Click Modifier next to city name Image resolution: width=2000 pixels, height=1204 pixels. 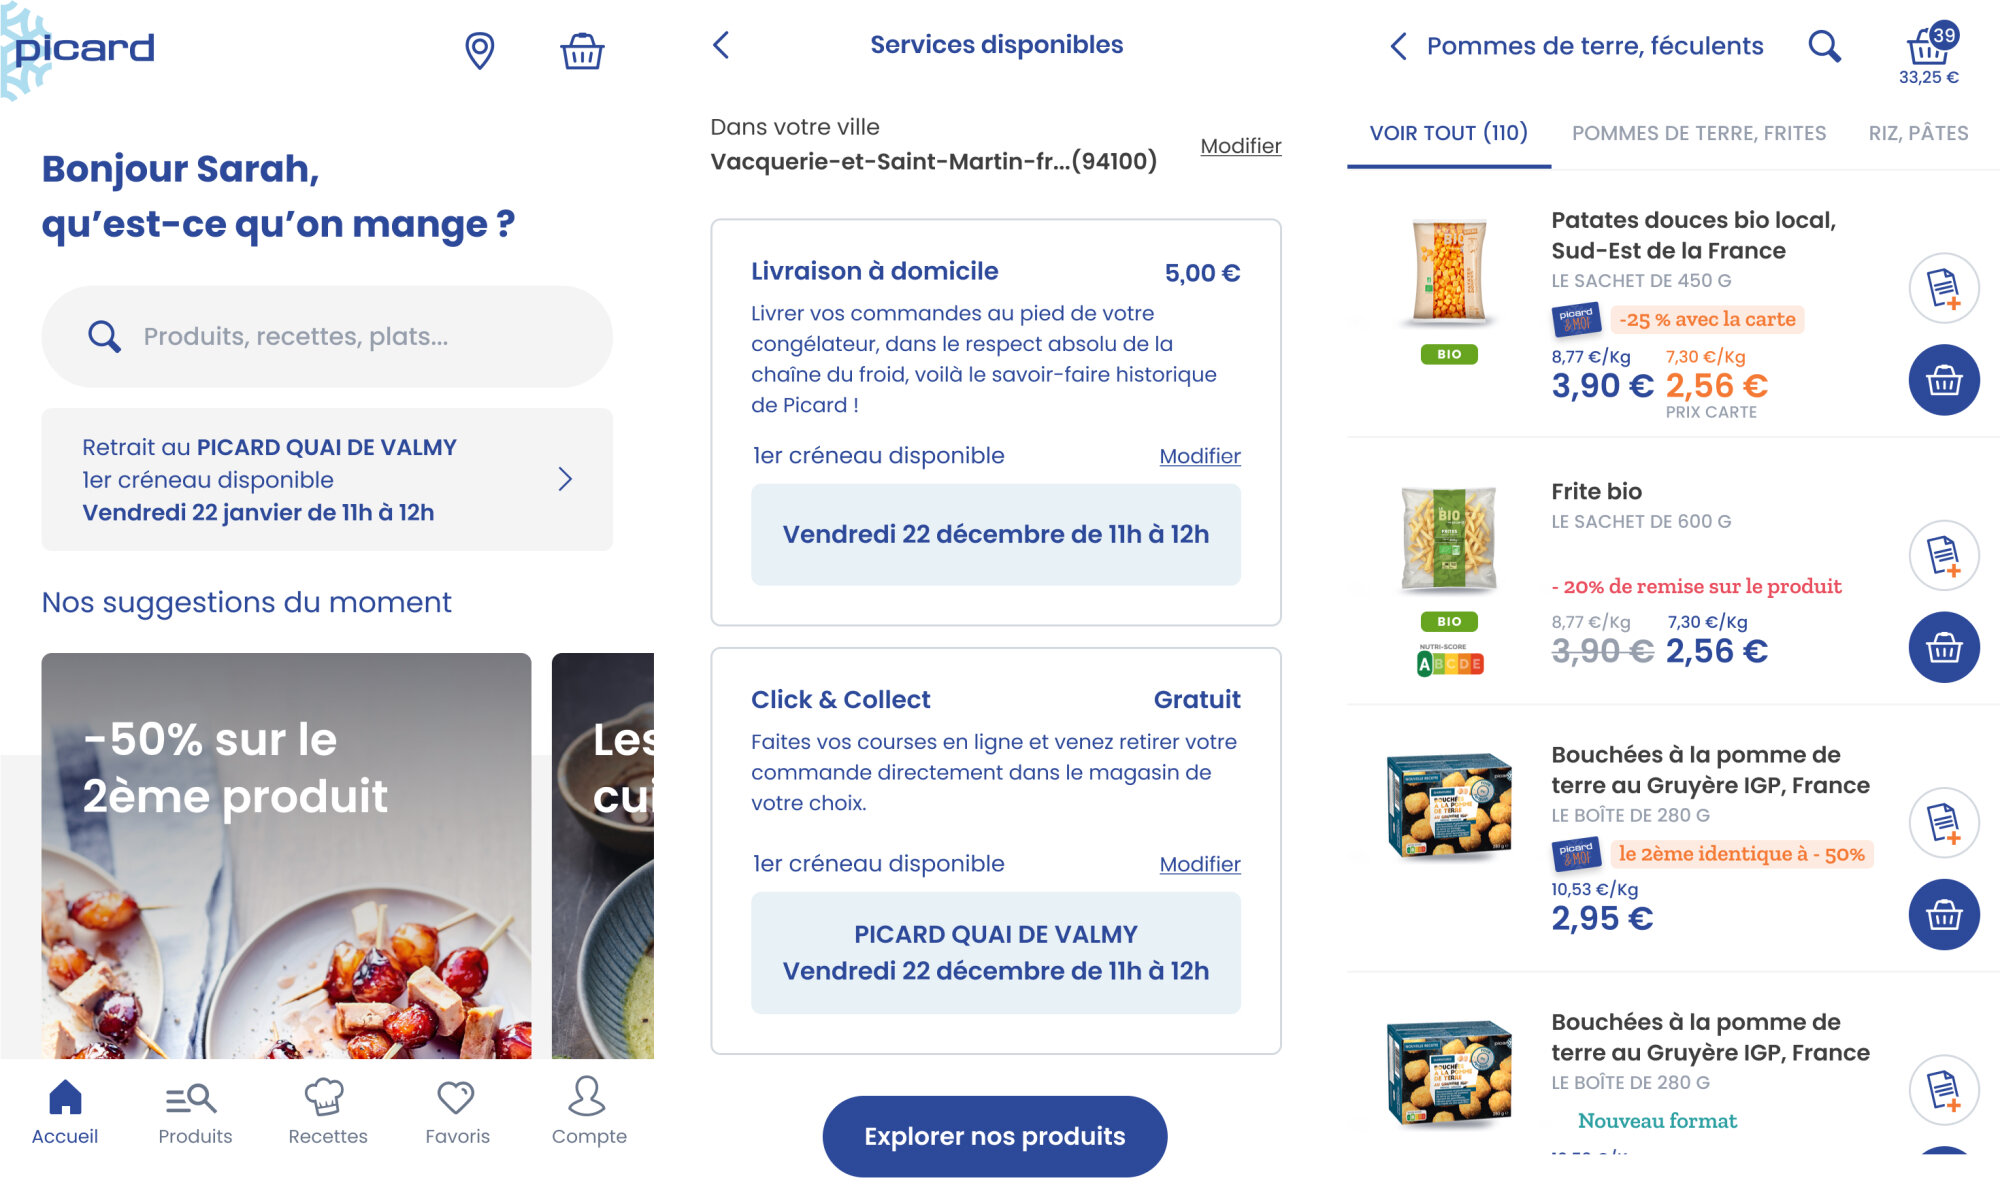[x=1240, y=146]
